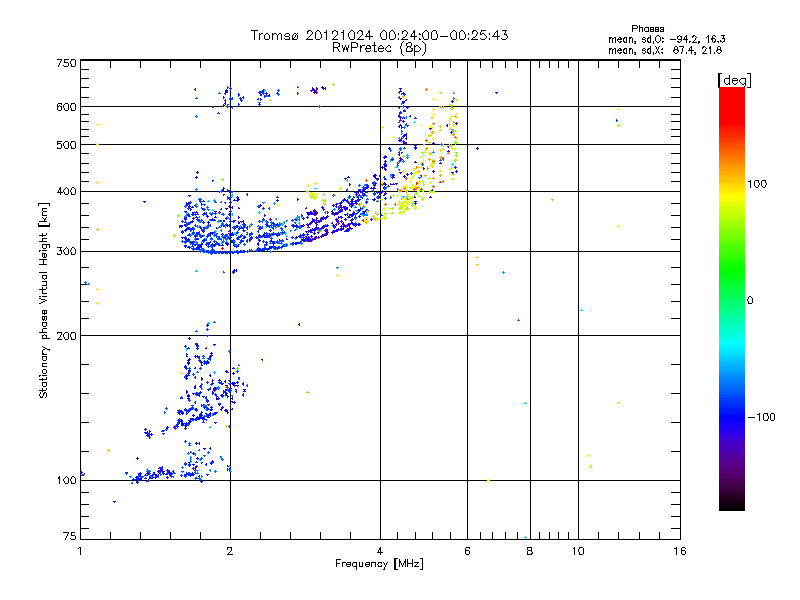
Task: Click the x-axis tick label "6"
Action: 467,552
